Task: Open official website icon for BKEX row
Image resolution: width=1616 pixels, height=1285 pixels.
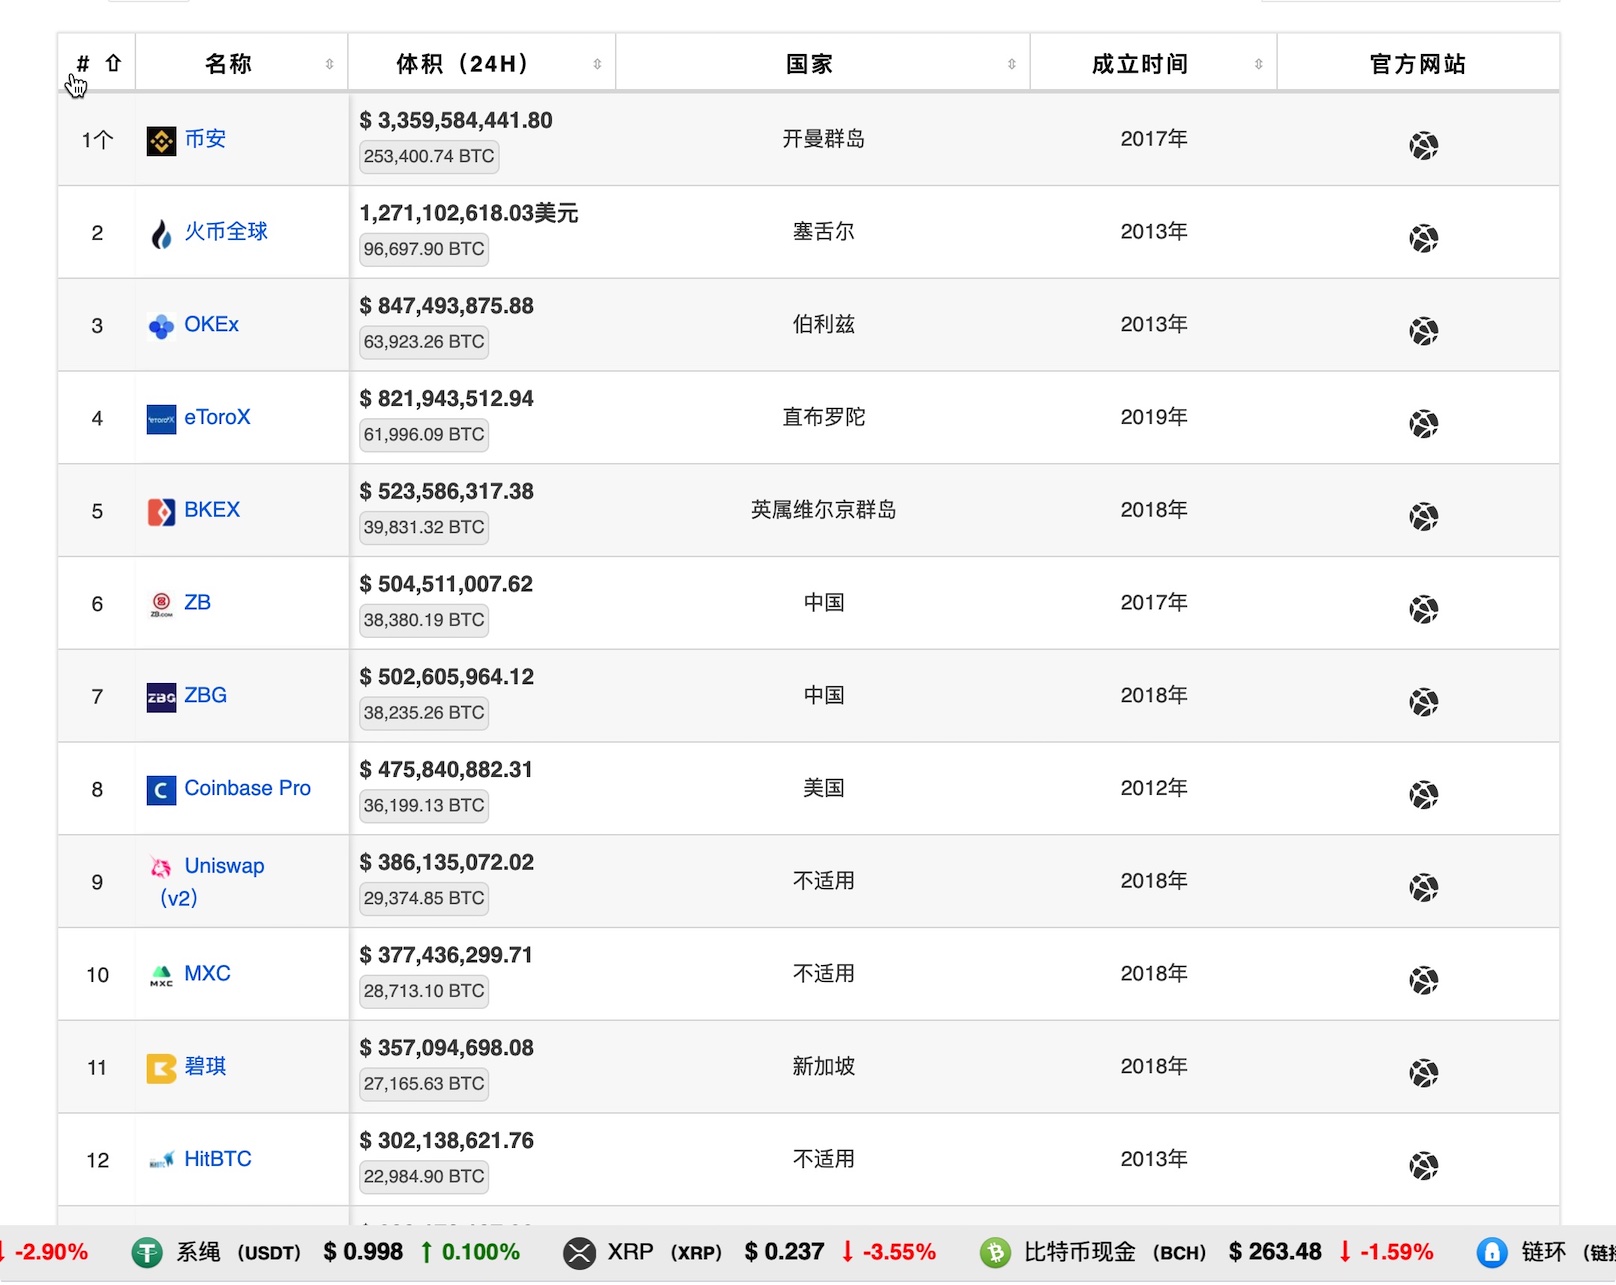Action: pyautogui.click(x=1423, y=517)
